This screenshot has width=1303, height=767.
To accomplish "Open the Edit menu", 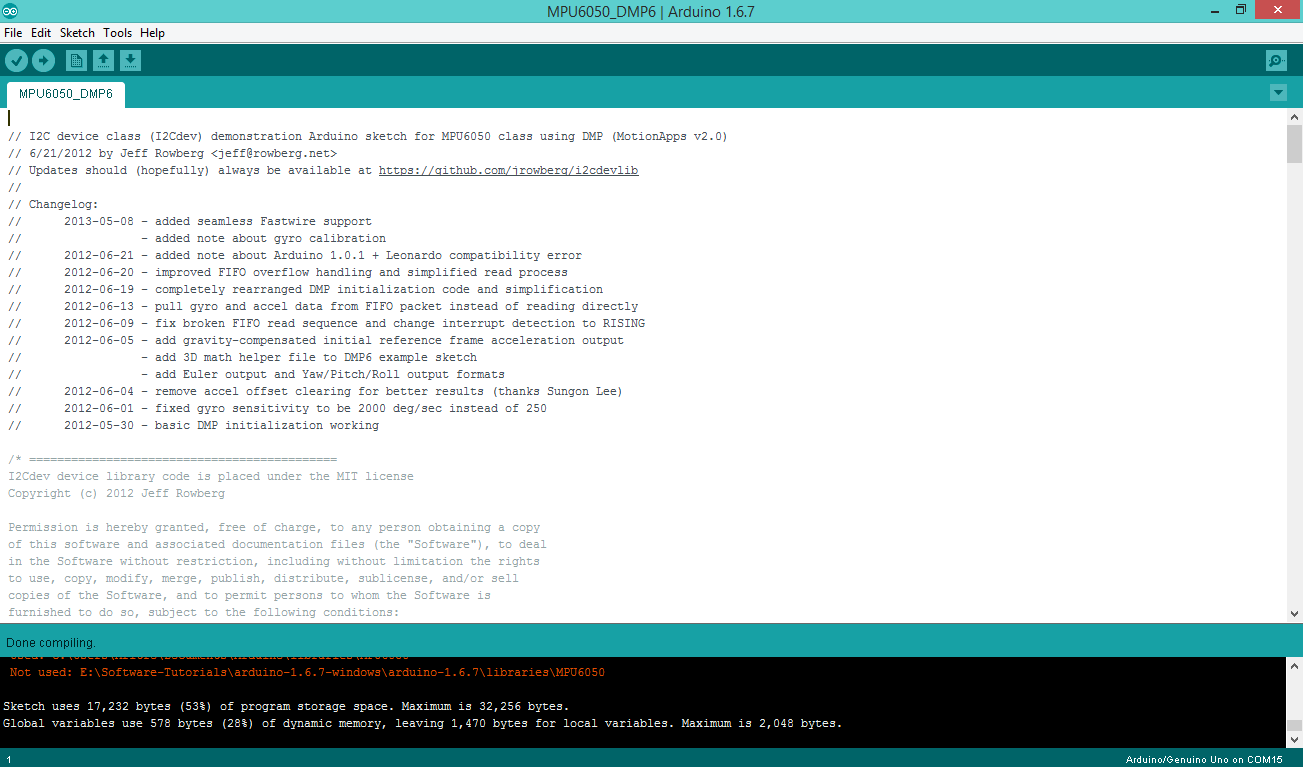I will (41, 33).
